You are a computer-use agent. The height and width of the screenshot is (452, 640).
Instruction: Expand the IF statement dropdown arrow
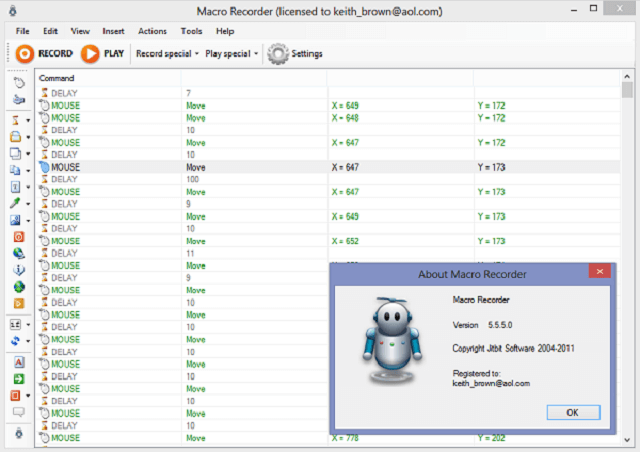coord(28,325)
